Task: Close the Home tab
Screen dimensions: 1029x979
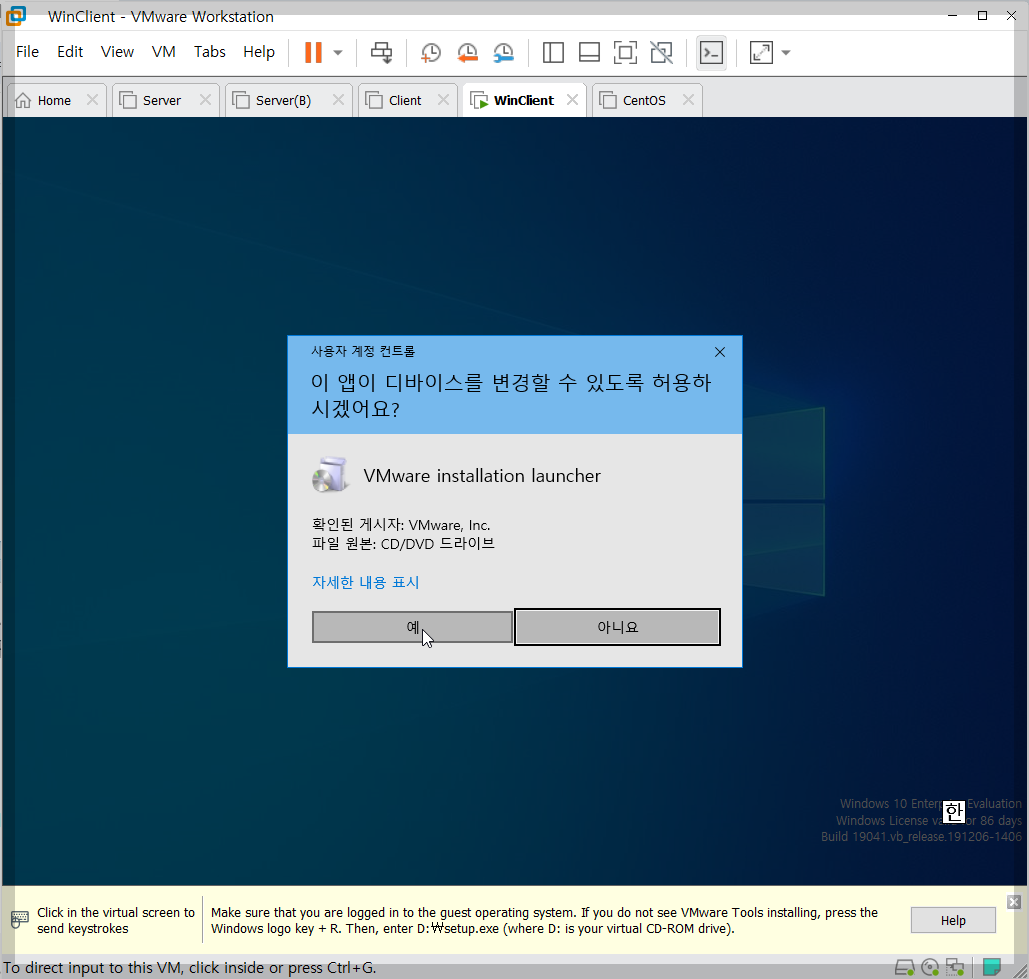Action: tap(93, 100)
